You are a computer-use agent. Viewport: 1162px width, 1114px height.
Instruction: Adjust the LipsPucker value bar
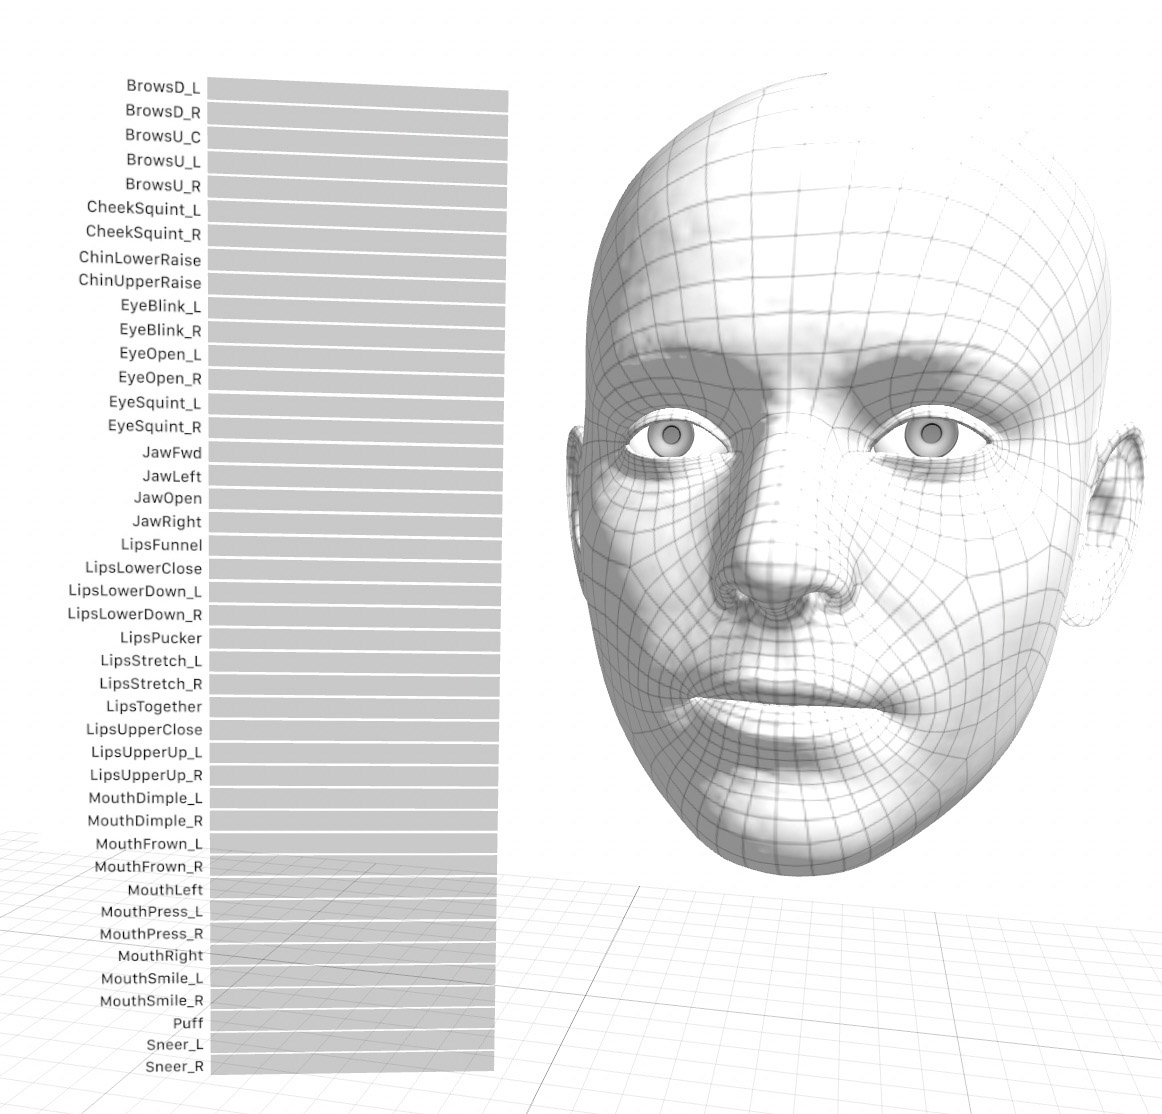354,641
